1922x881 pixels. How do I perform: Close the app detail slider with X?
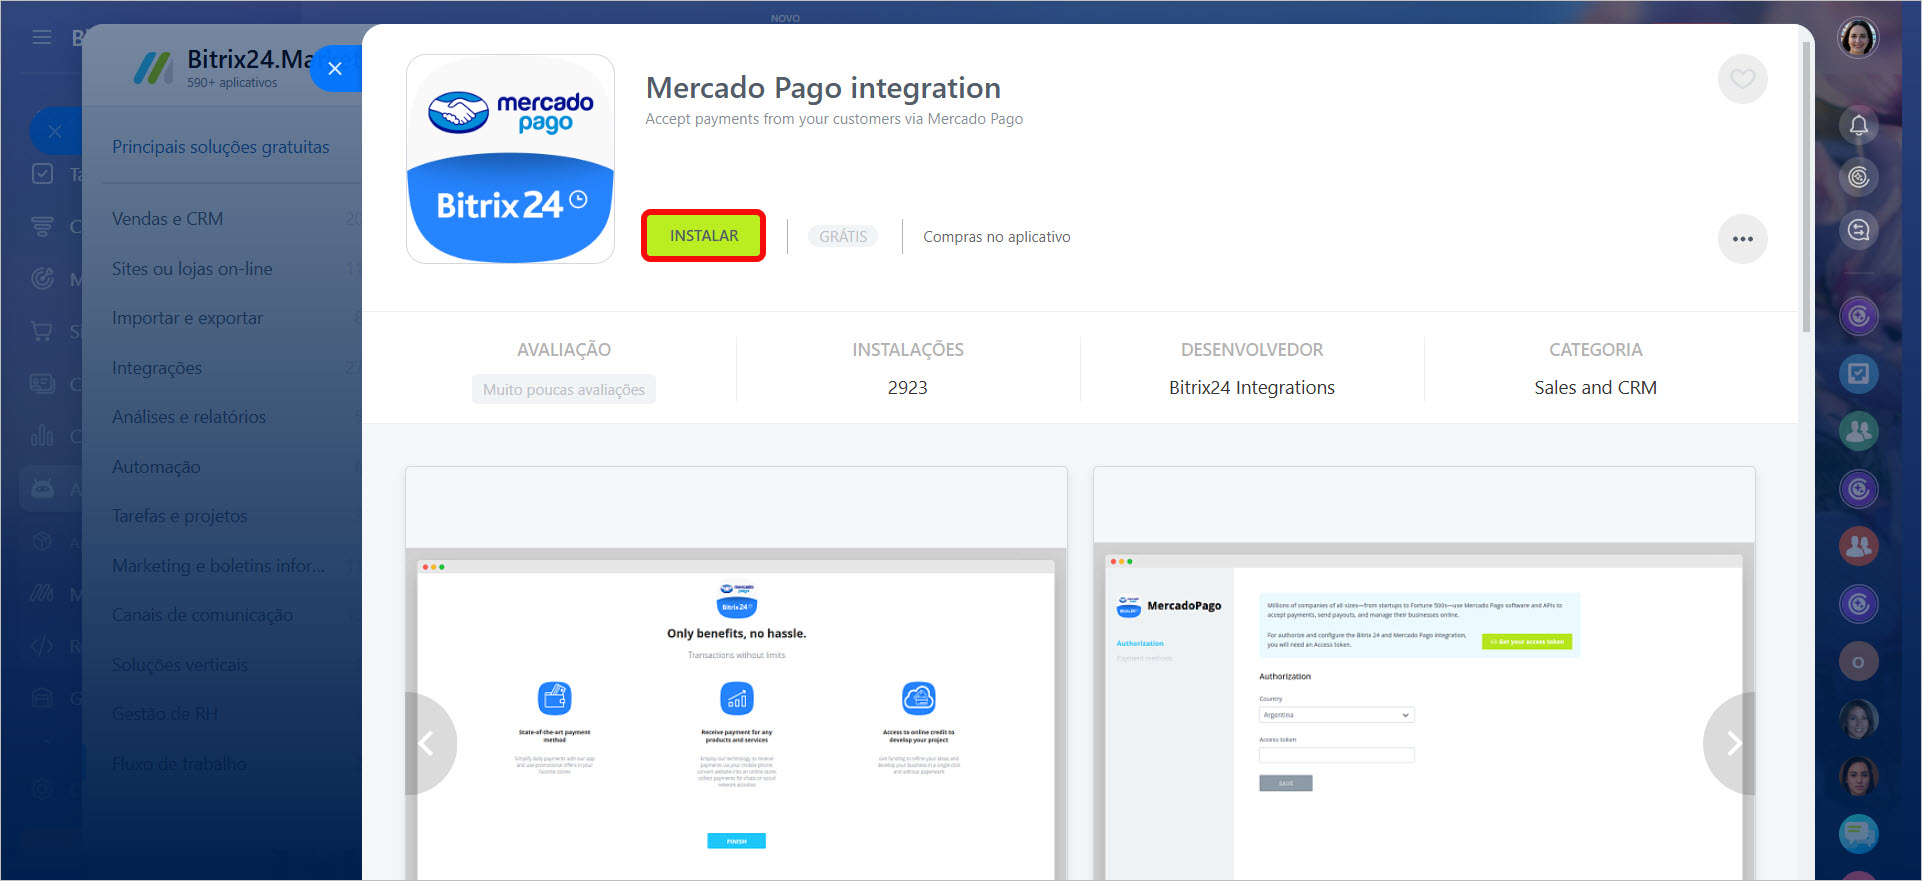[335, 69]
